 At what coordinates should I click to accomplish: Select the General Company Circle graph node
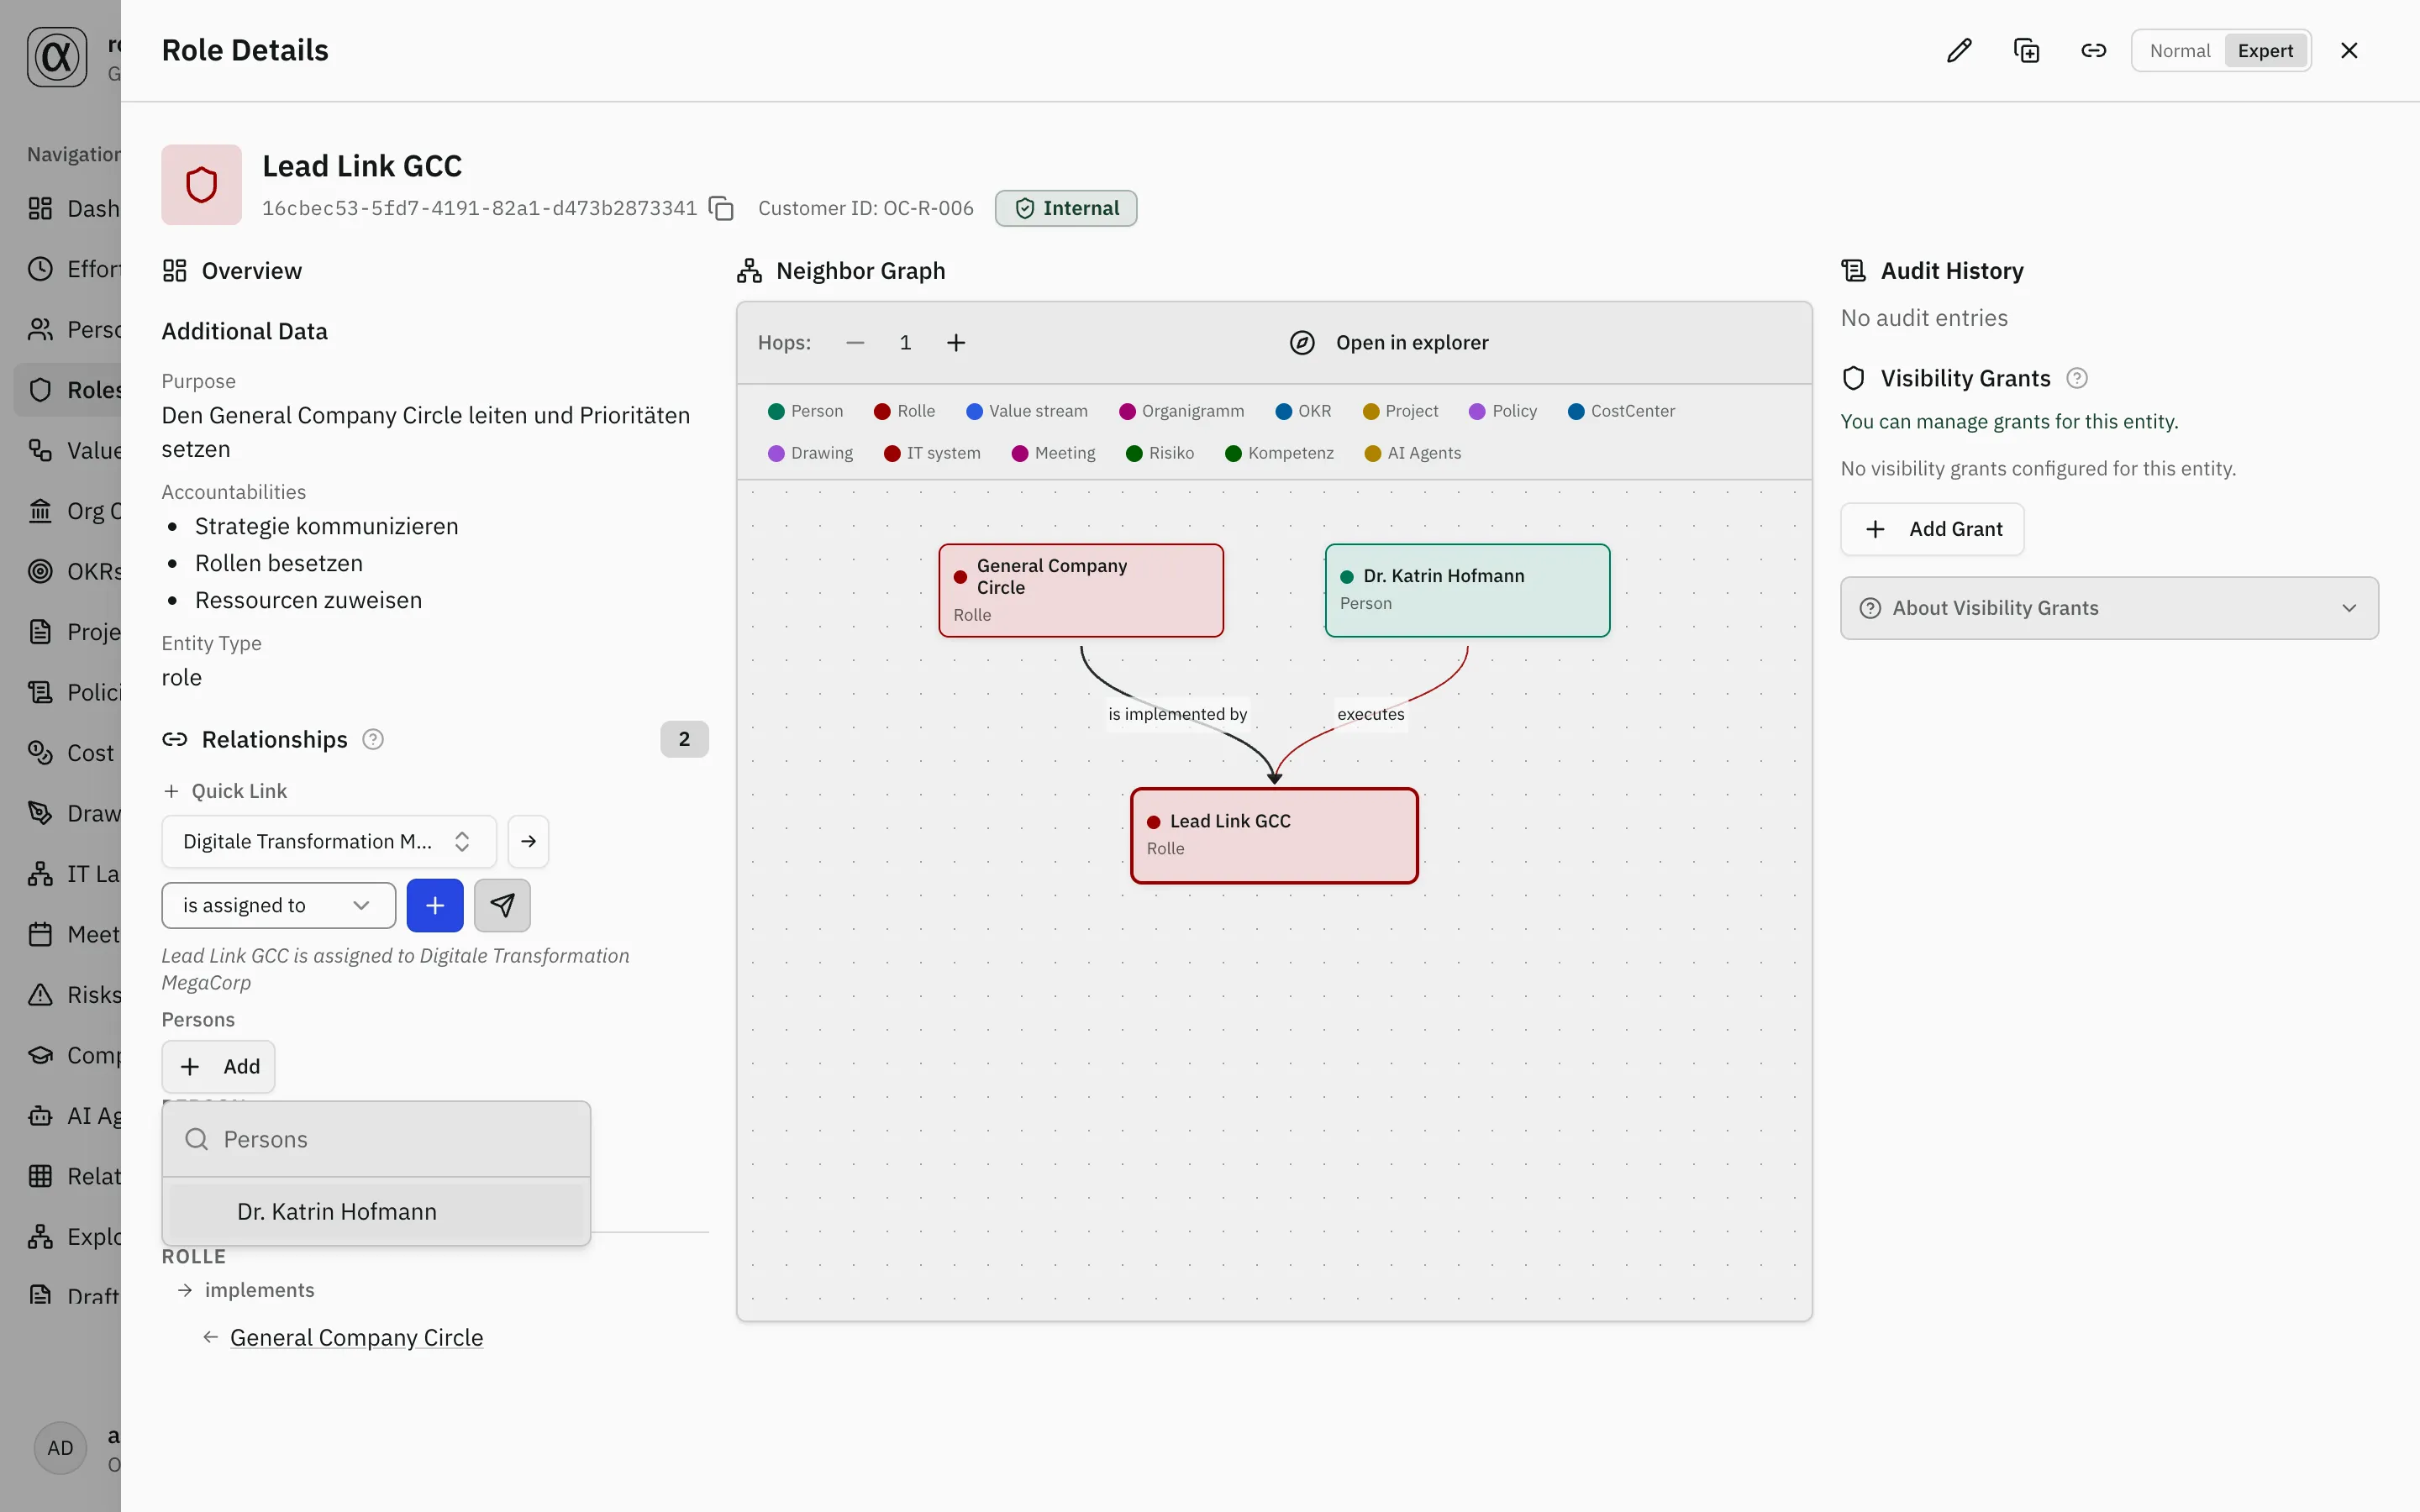(1081, 590)
